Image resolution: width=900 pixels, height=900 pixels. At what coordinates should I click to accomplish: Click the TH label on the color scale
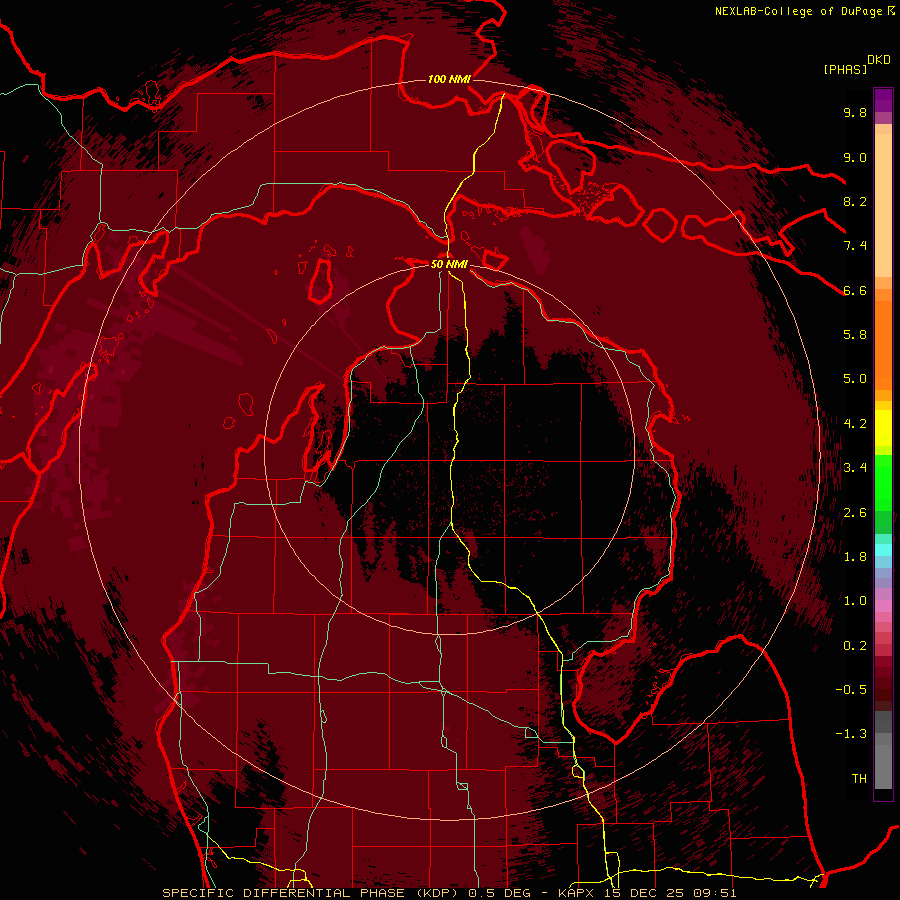[x=859, y=779]
